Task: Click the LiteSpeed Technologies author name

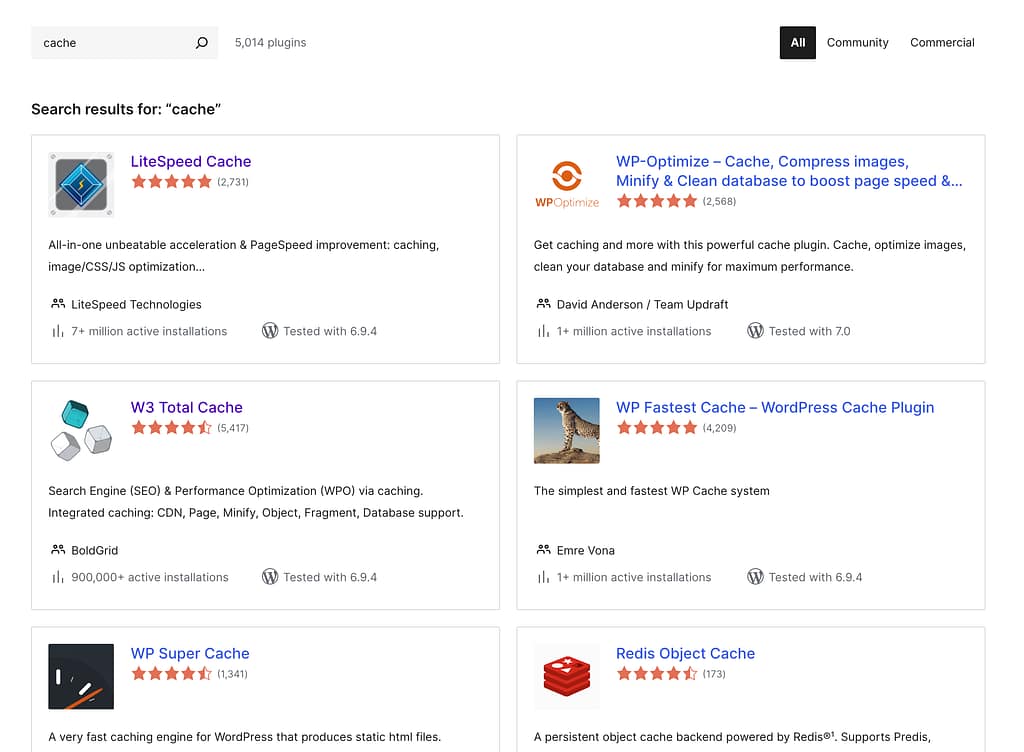Action: 136,304
